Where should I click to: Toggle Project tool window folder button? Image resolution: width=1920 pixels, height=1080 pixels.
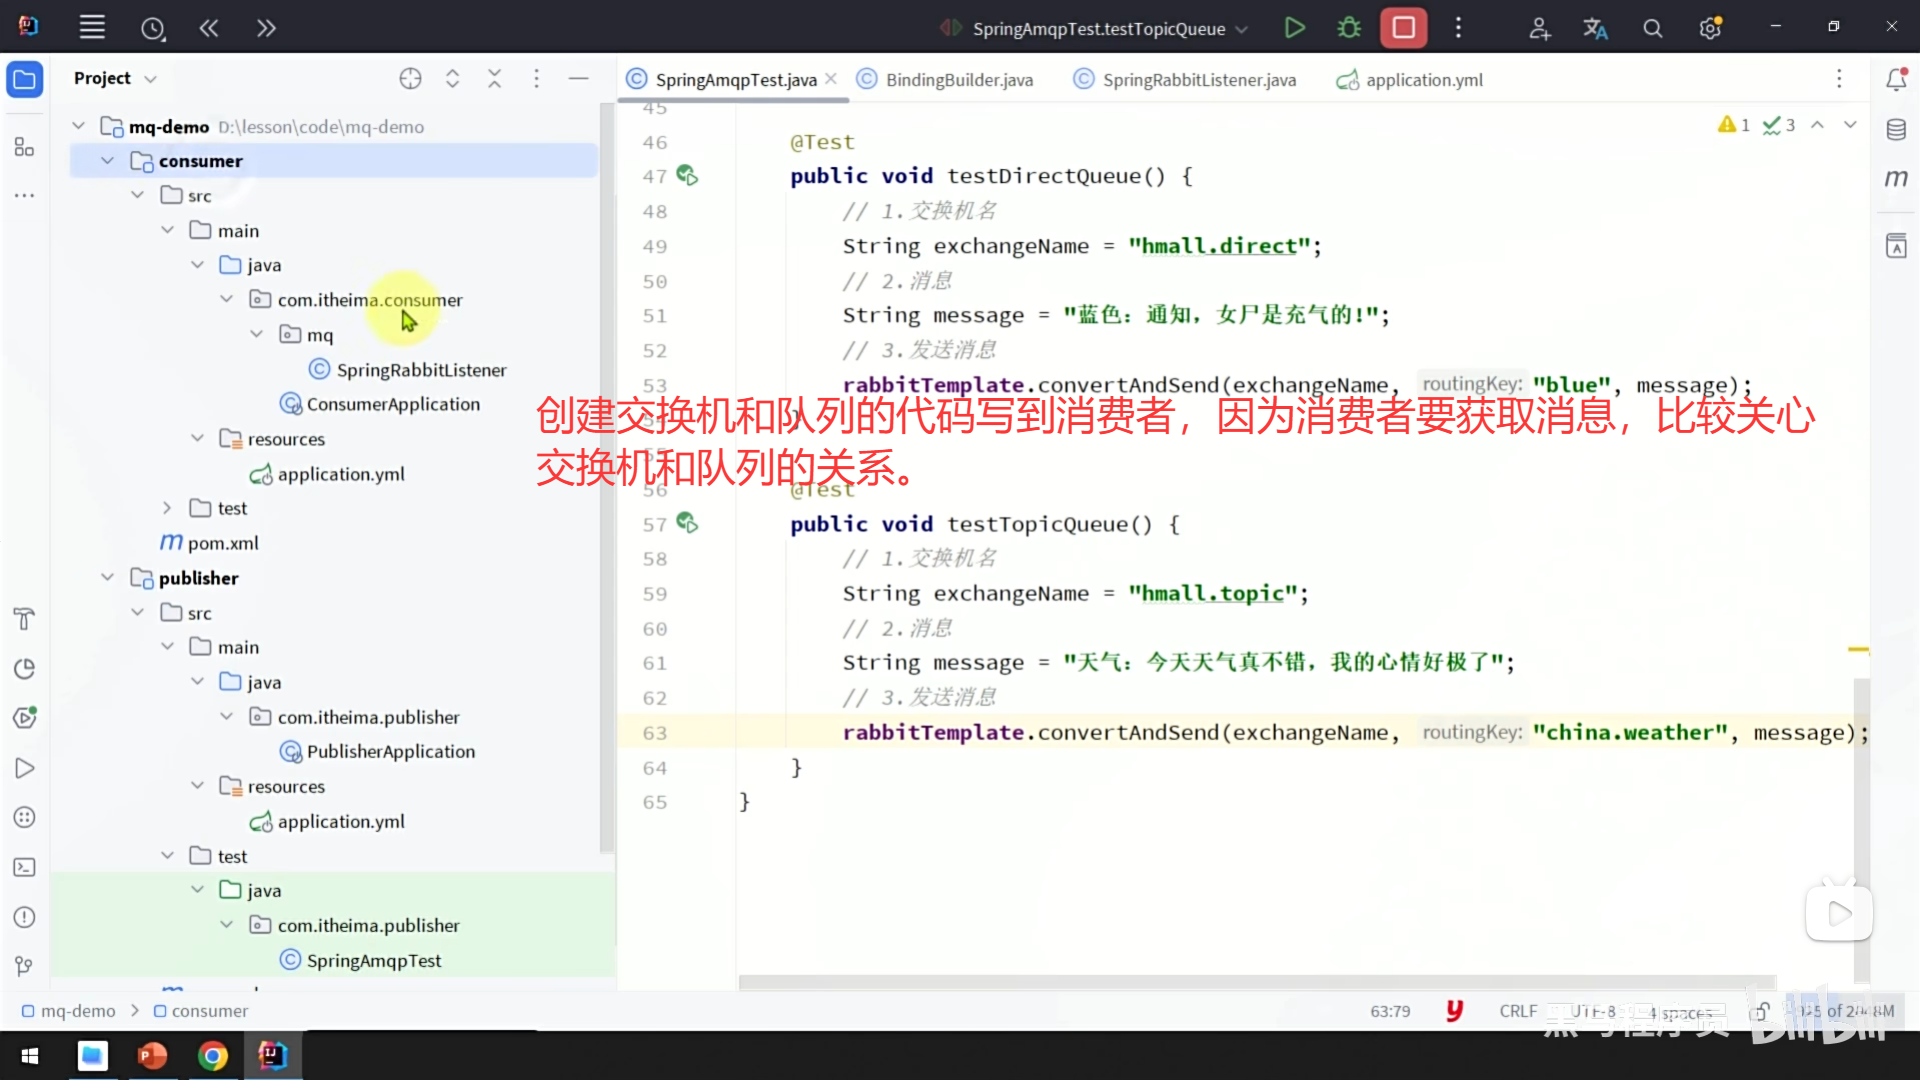tap(25, 79)
